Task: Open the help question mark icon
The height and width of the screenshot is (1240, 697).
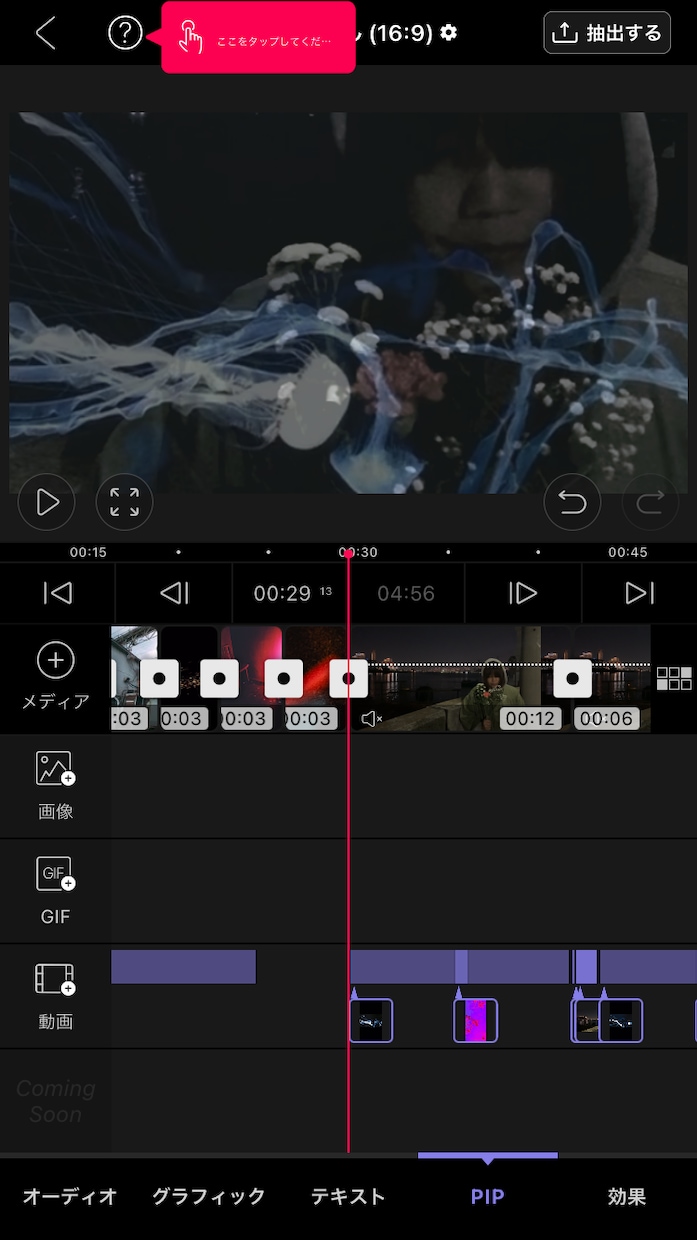Action: click(x=125, y=33)
